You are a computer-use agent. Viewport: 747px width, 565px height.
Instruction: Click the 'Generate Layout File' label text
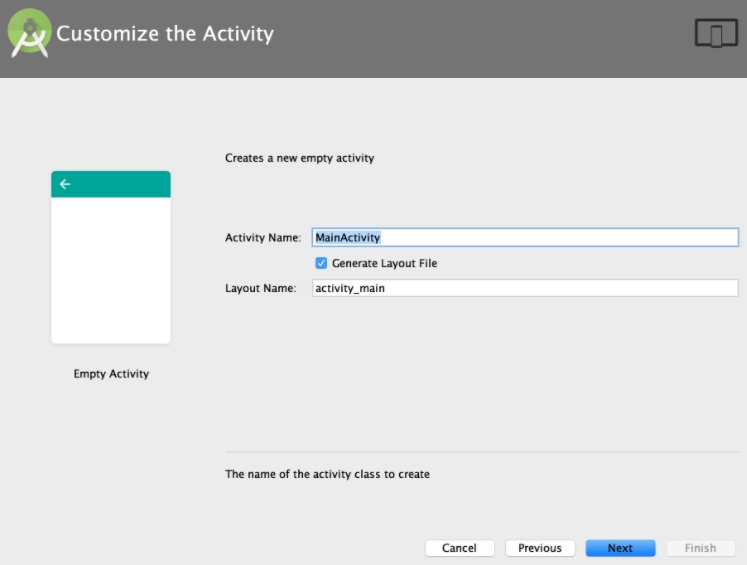click(384, 264)
